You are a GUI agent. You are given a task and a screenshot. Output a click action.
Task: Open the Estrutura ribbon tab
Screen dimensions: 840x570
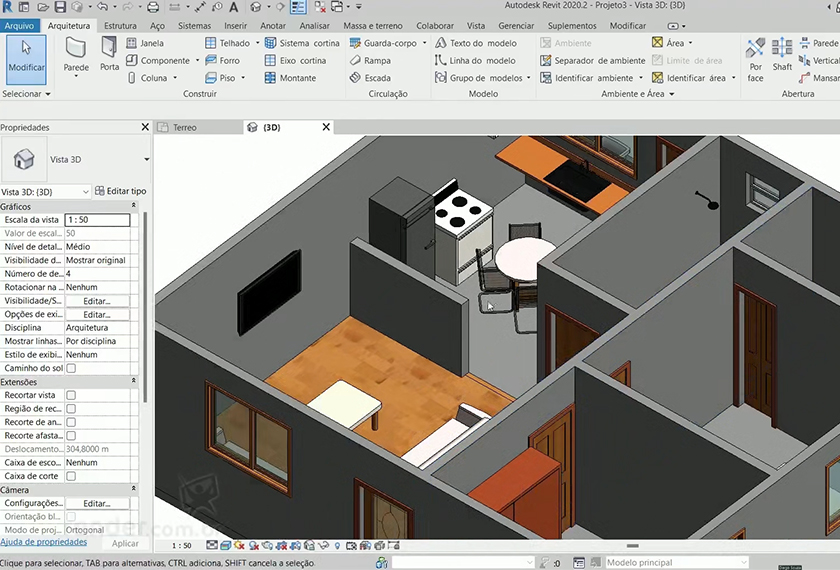tap(120, 25)
